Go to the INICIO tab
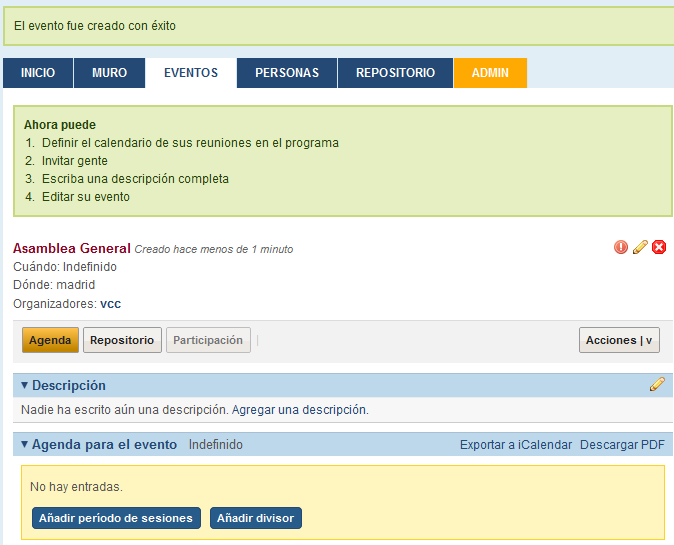The width and height of the screenshot is (674, 545). point(38,73)
